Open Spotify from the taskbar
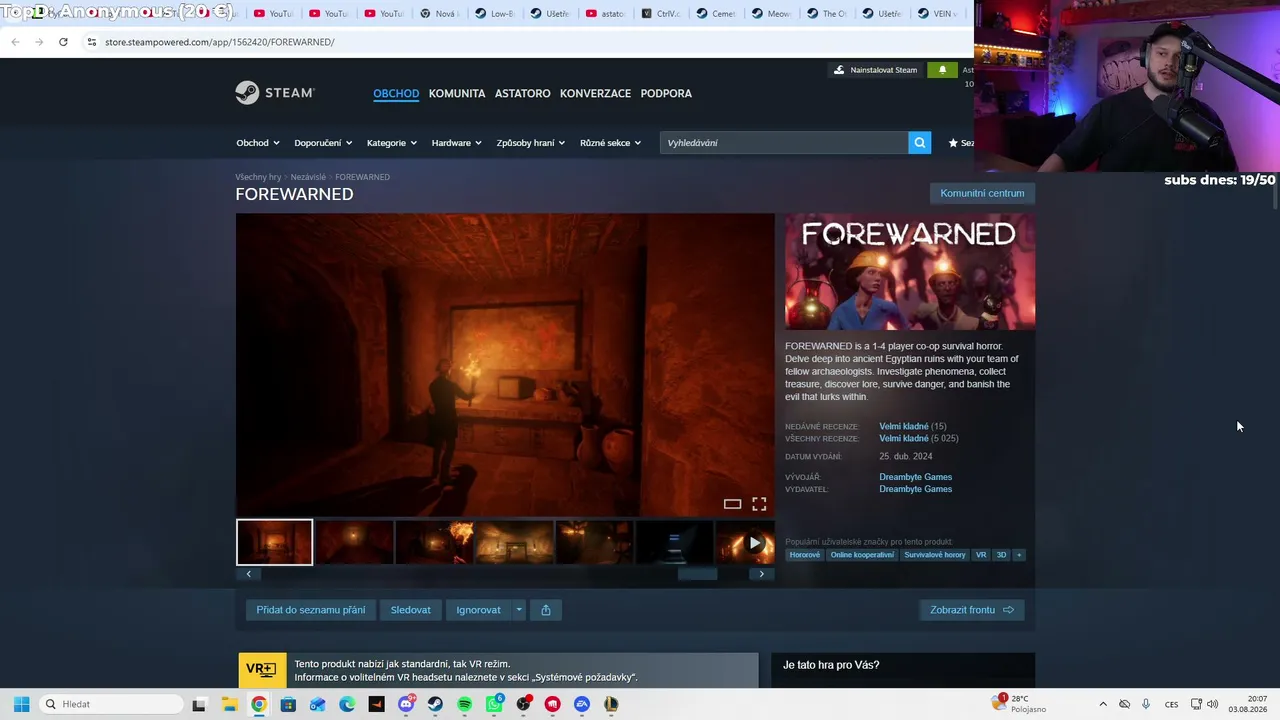 coord(465,704)
